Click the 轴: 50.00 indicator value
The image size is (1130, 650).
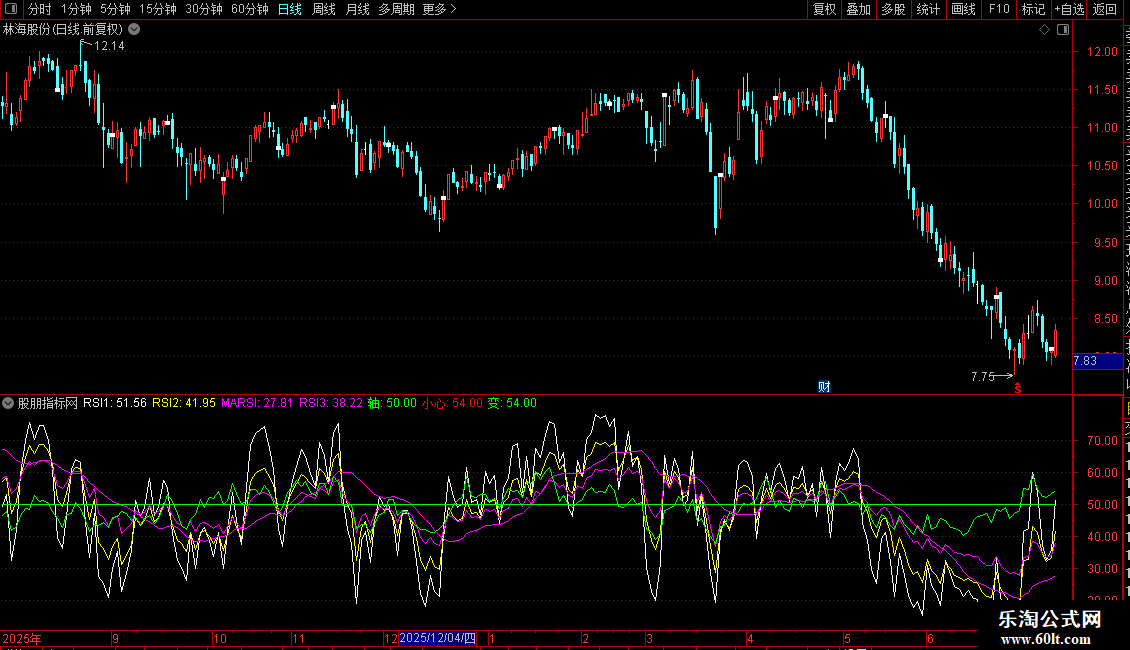[392, 403]
